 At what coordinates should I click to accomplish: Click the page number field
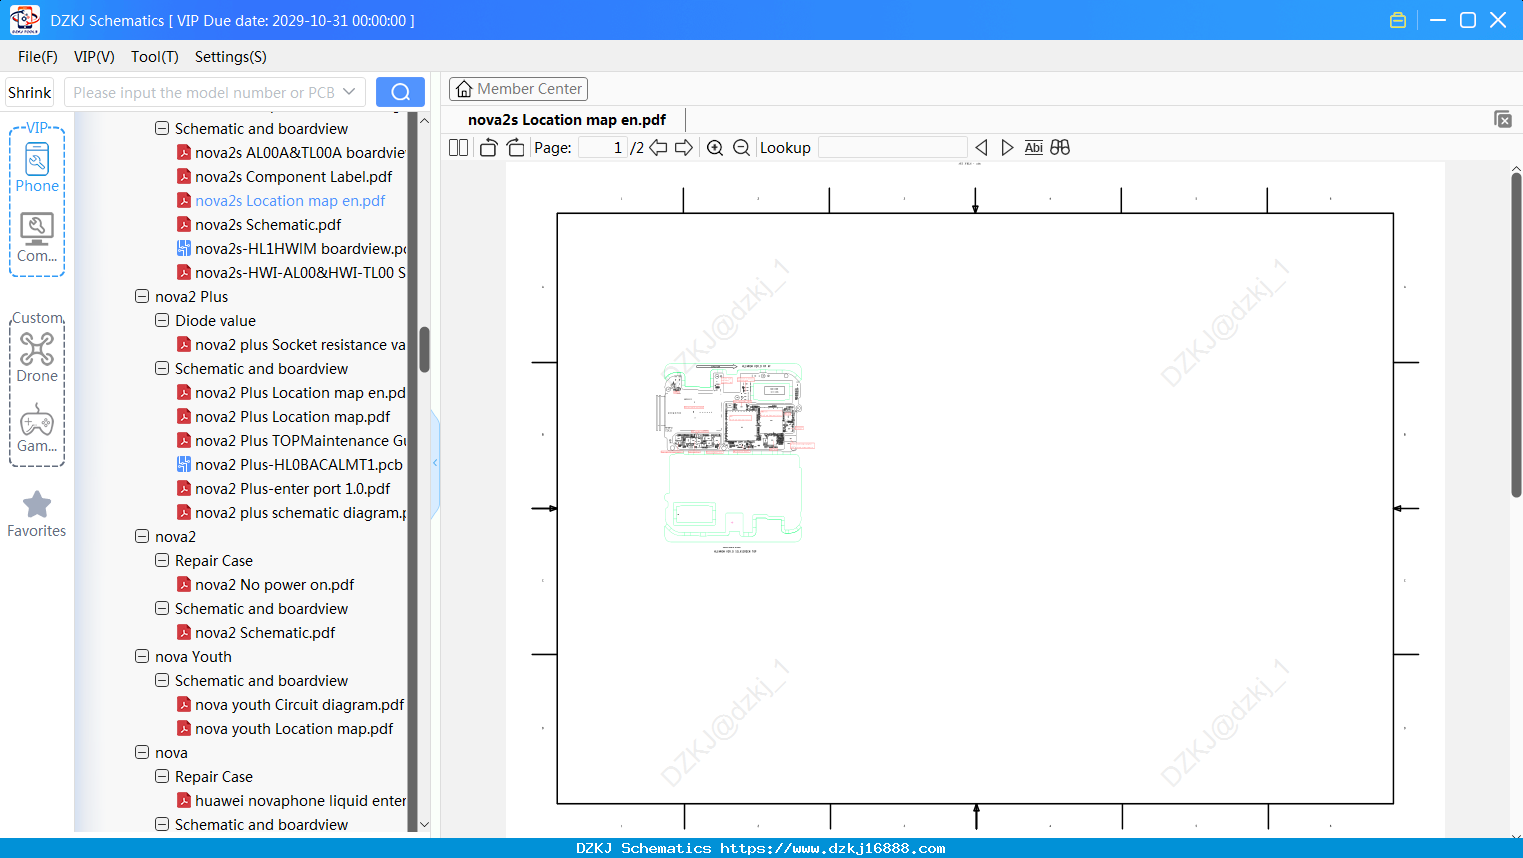click(603, 147)
